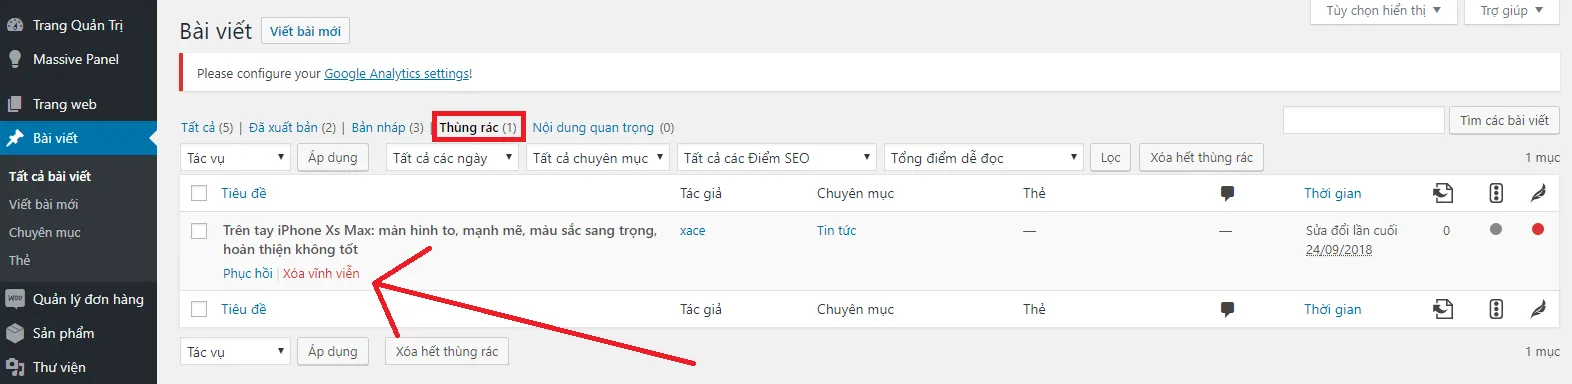The image size is (1572, 384).
Task: Show Thùng rác (1) trash view
Action: pyautogui.click(x=478, y=127)
